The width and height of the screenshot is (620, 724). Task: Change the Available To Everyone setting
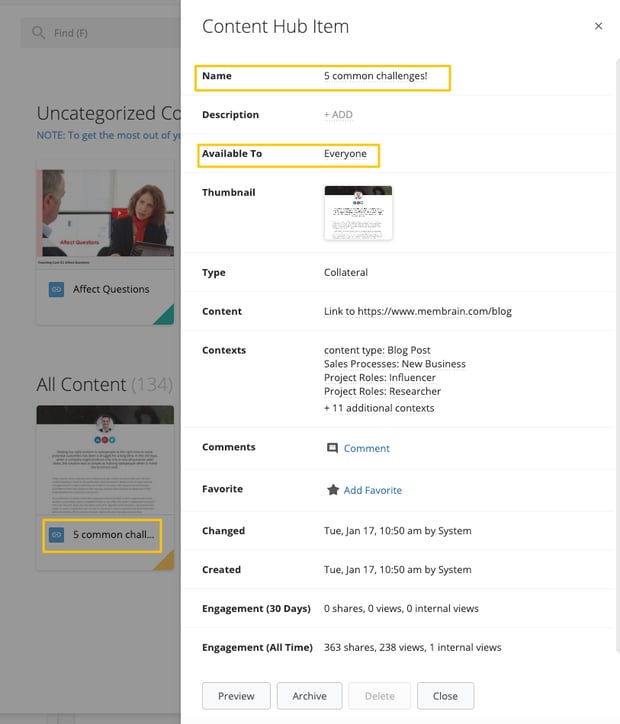coord(345,154)
